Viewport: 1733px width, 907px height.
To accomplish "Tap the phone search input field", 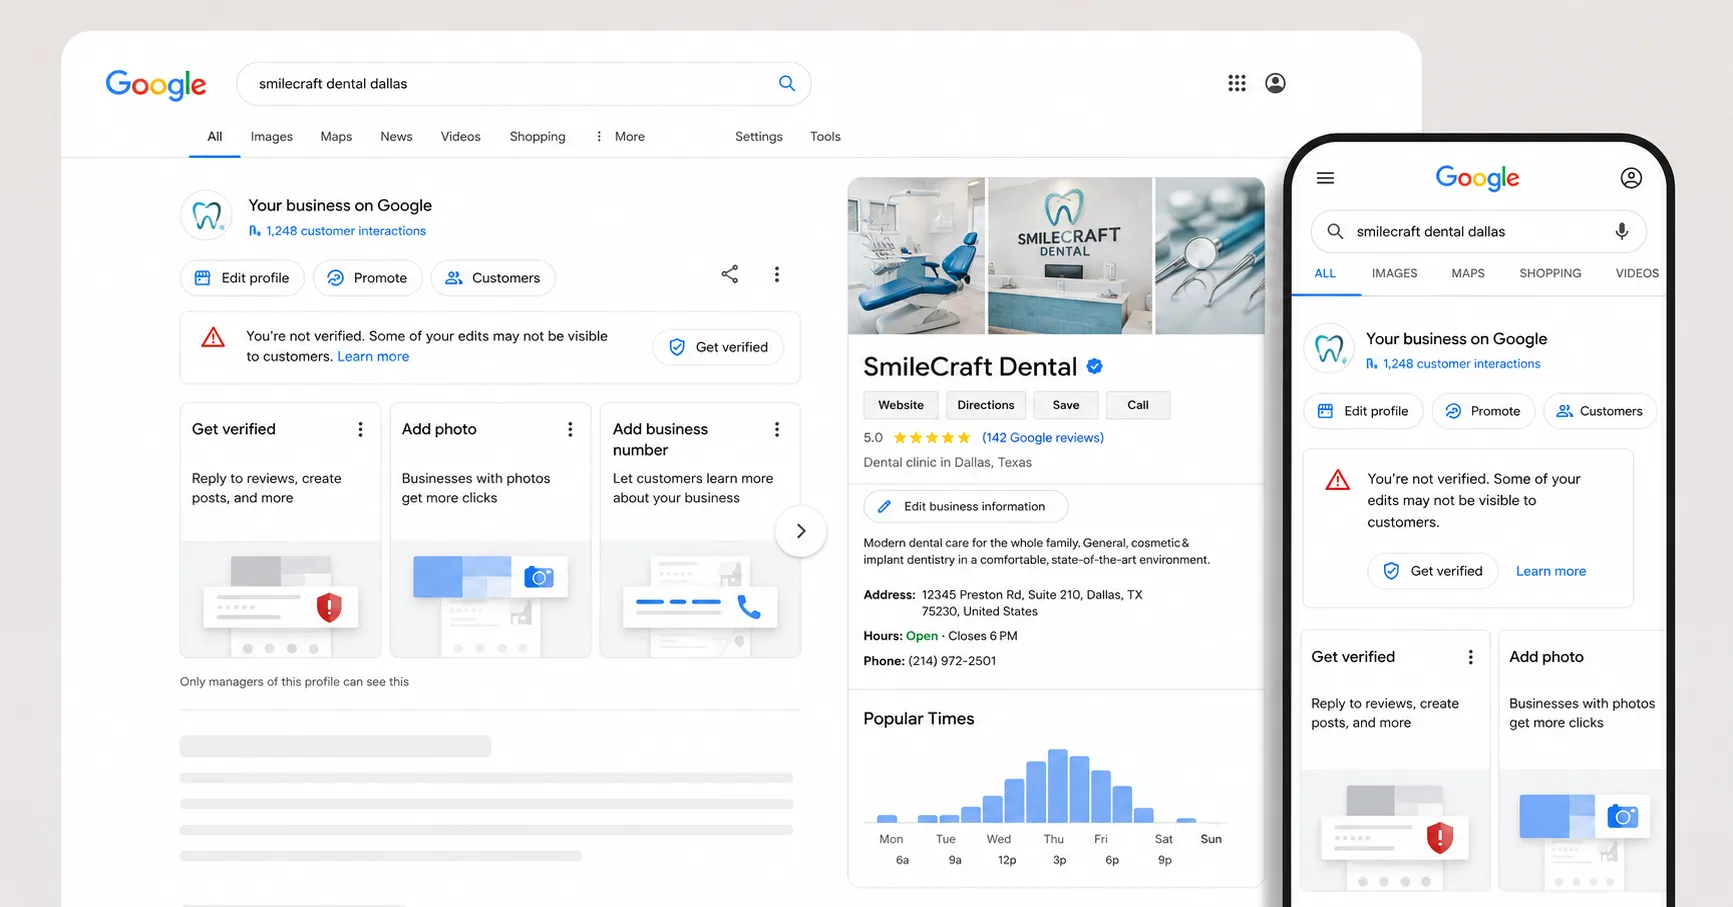I will click(1478, 231).
